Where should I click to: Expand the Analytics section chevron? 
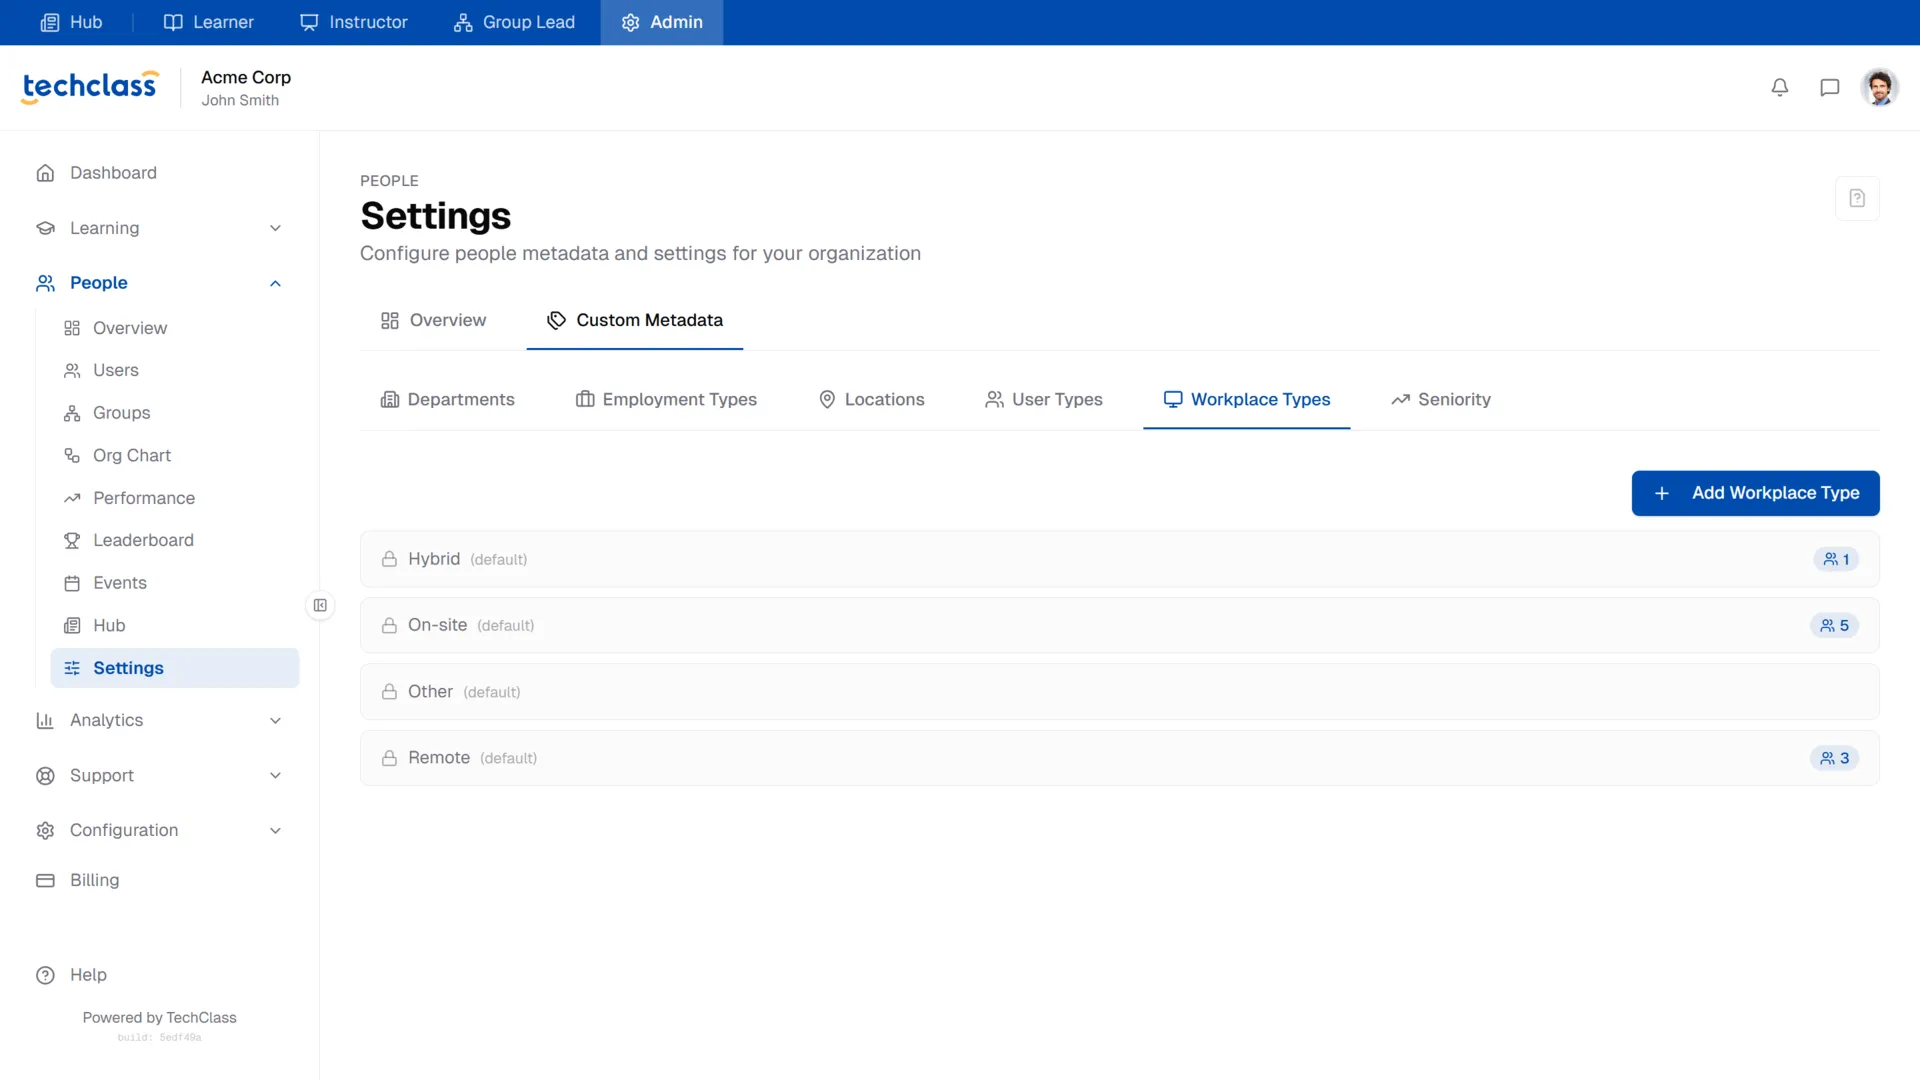pyautogui.click(x=275, y=720)
